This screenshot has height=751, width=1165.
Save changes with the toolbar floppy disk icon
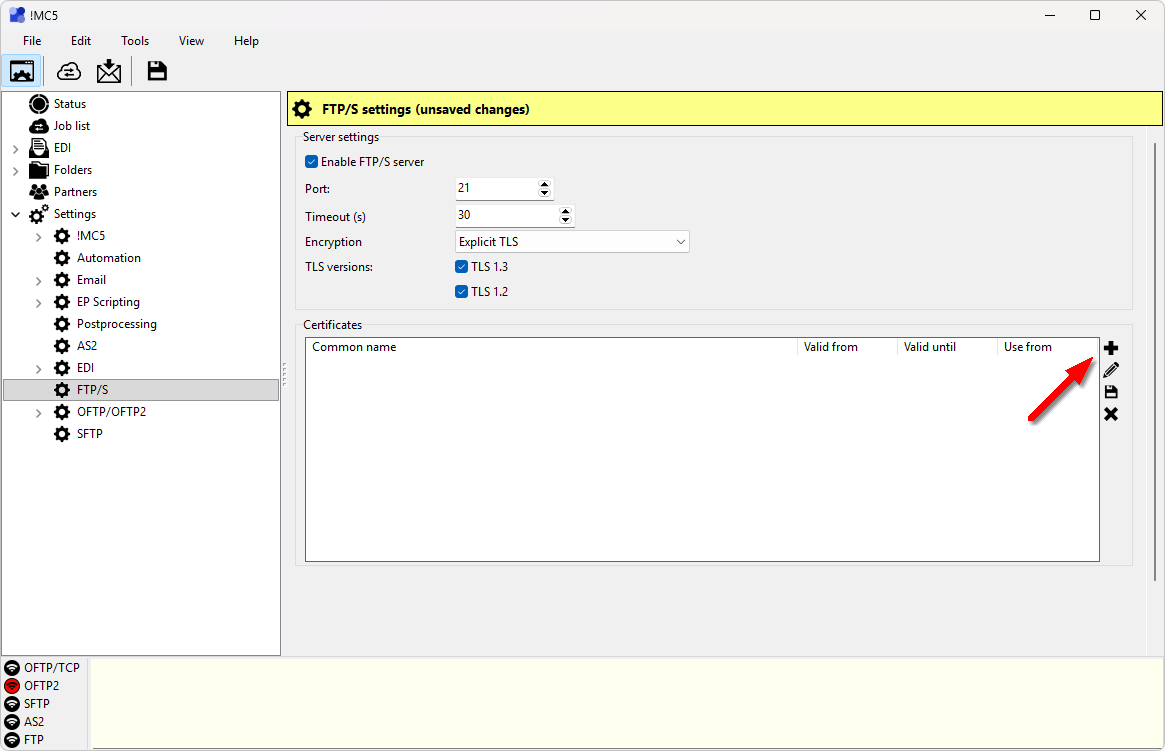pyautogui.click(x=157, y=71)
